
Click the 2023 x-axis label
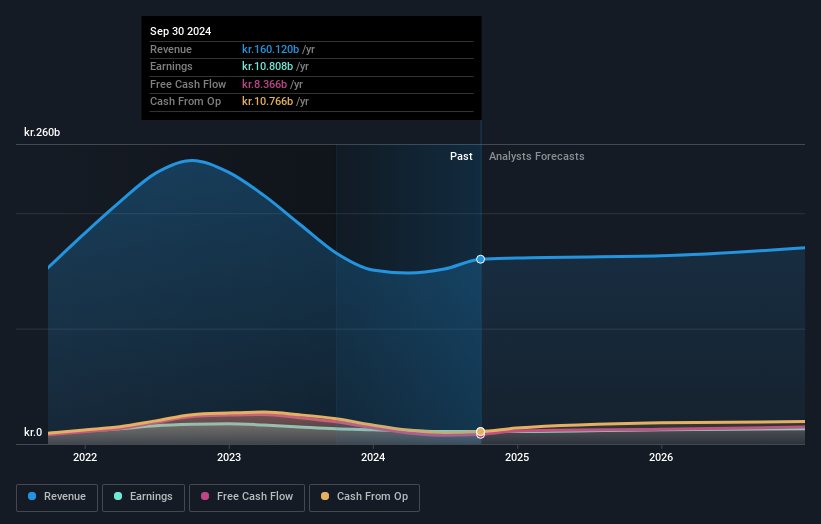(x=229, y=457)
